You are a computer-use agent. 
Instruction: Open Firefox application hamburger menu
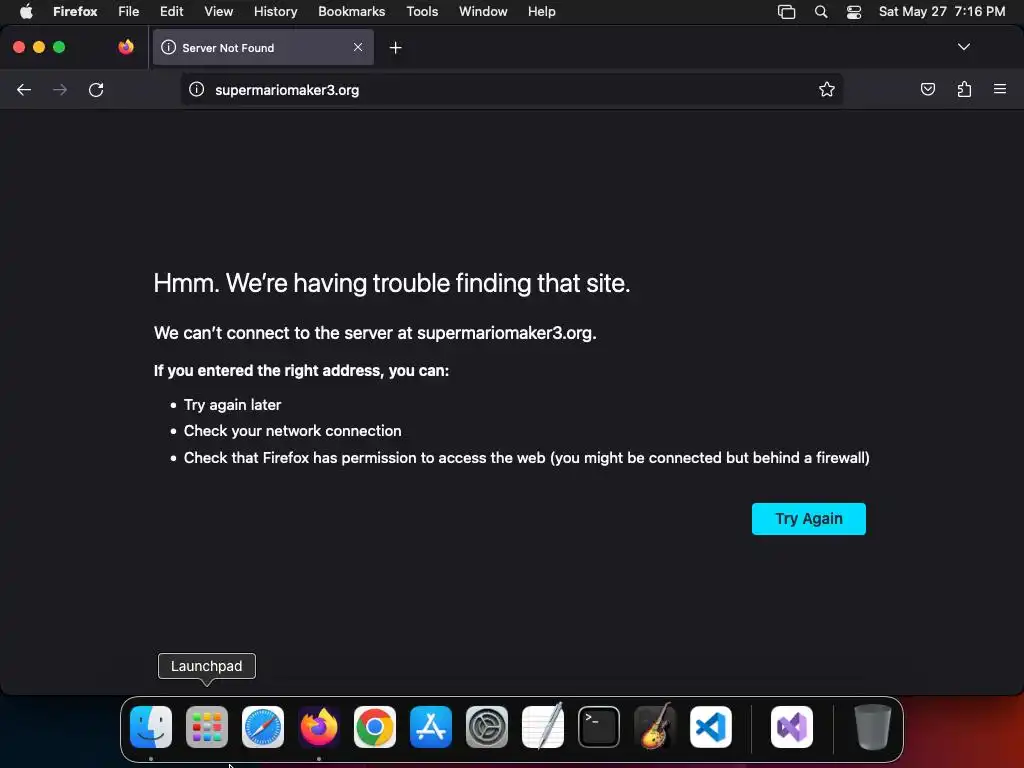(1000, 89)
